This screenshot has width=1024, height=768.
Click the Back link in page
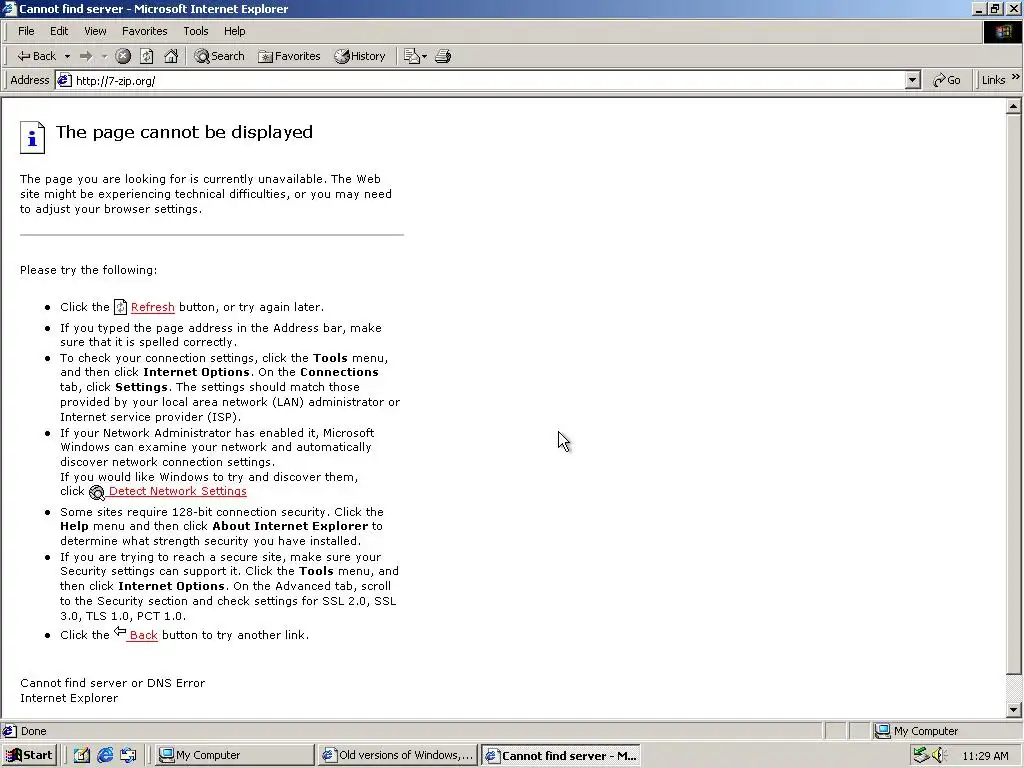tap(143, 635)
